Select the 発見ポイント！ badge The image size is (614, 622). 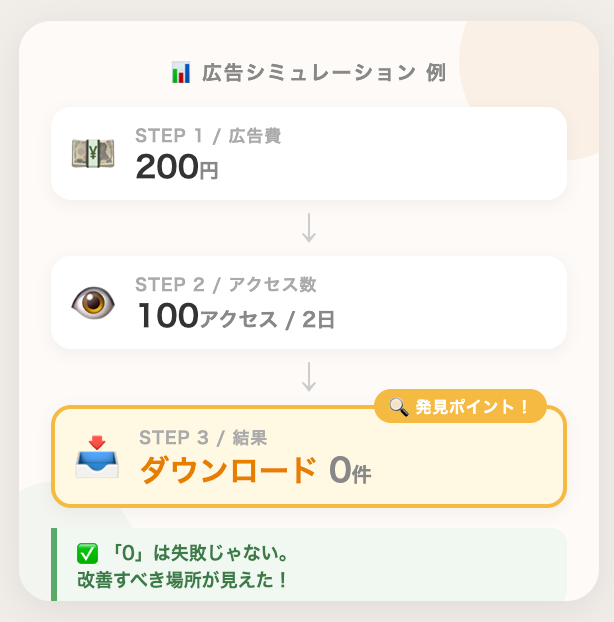(x=460, y=406)
